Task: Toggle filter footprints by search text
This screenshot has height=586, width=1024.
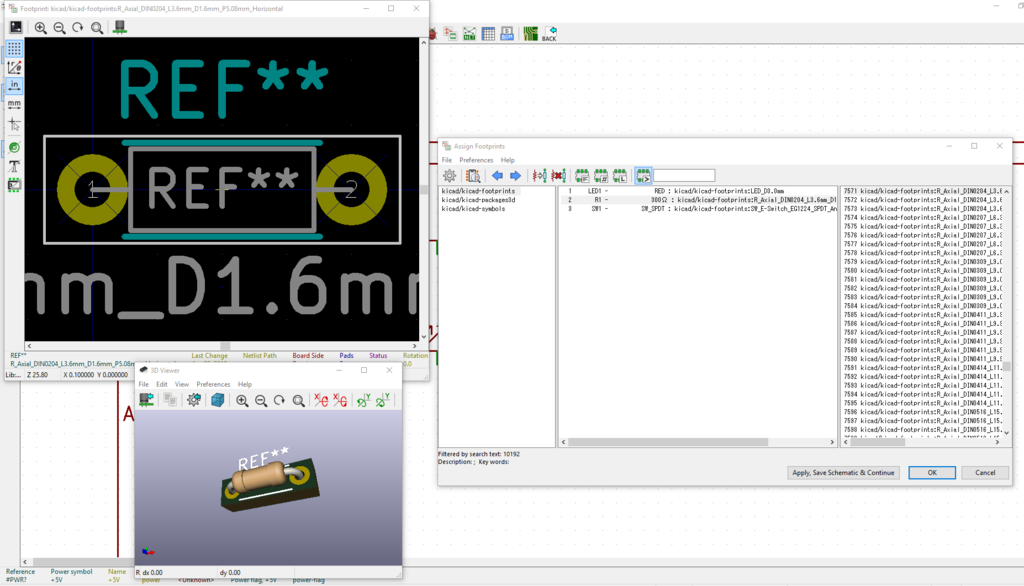Action: 643,176
